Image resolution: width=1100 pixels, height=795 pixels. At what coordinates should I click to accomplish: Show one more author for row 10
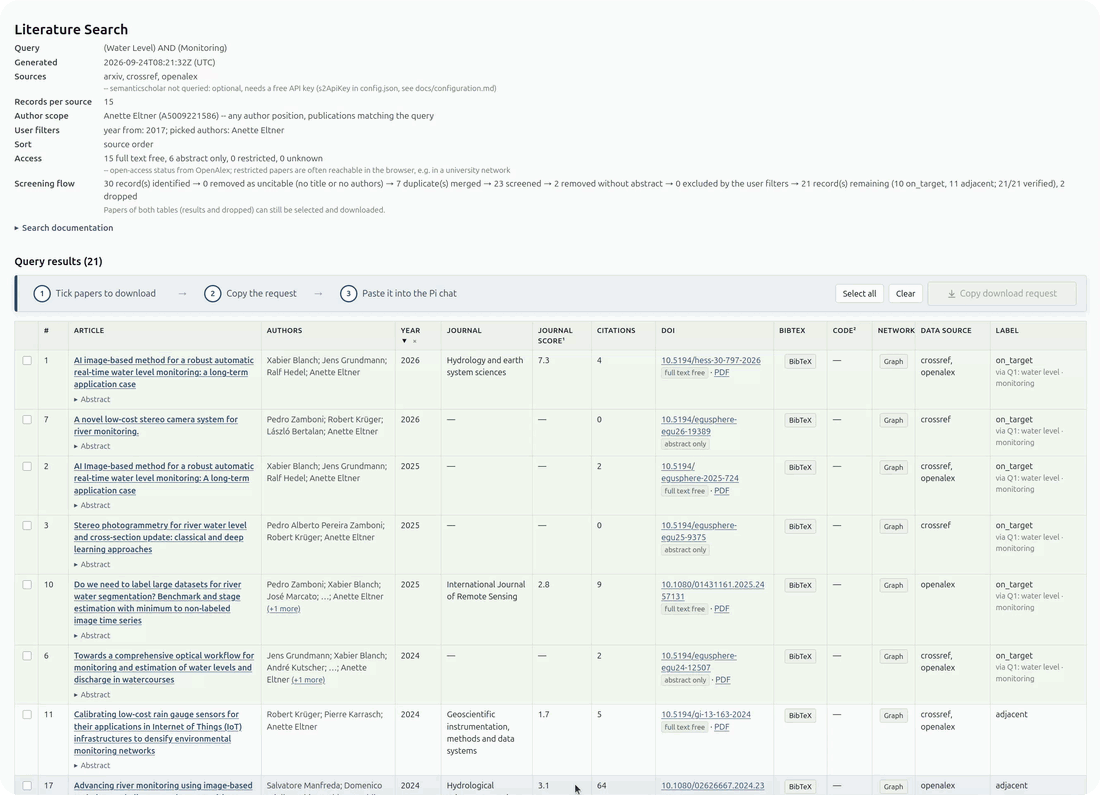(283, 608)
